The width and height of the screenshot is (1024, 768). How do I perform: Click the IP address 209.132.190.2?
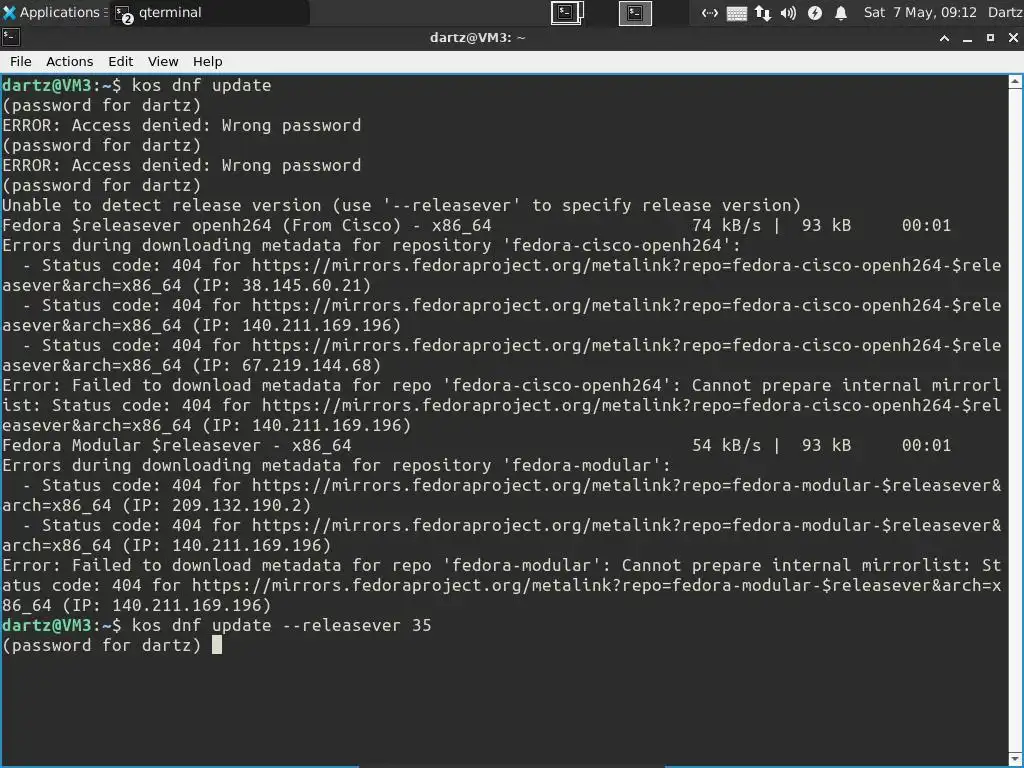[x=236, y=505]
